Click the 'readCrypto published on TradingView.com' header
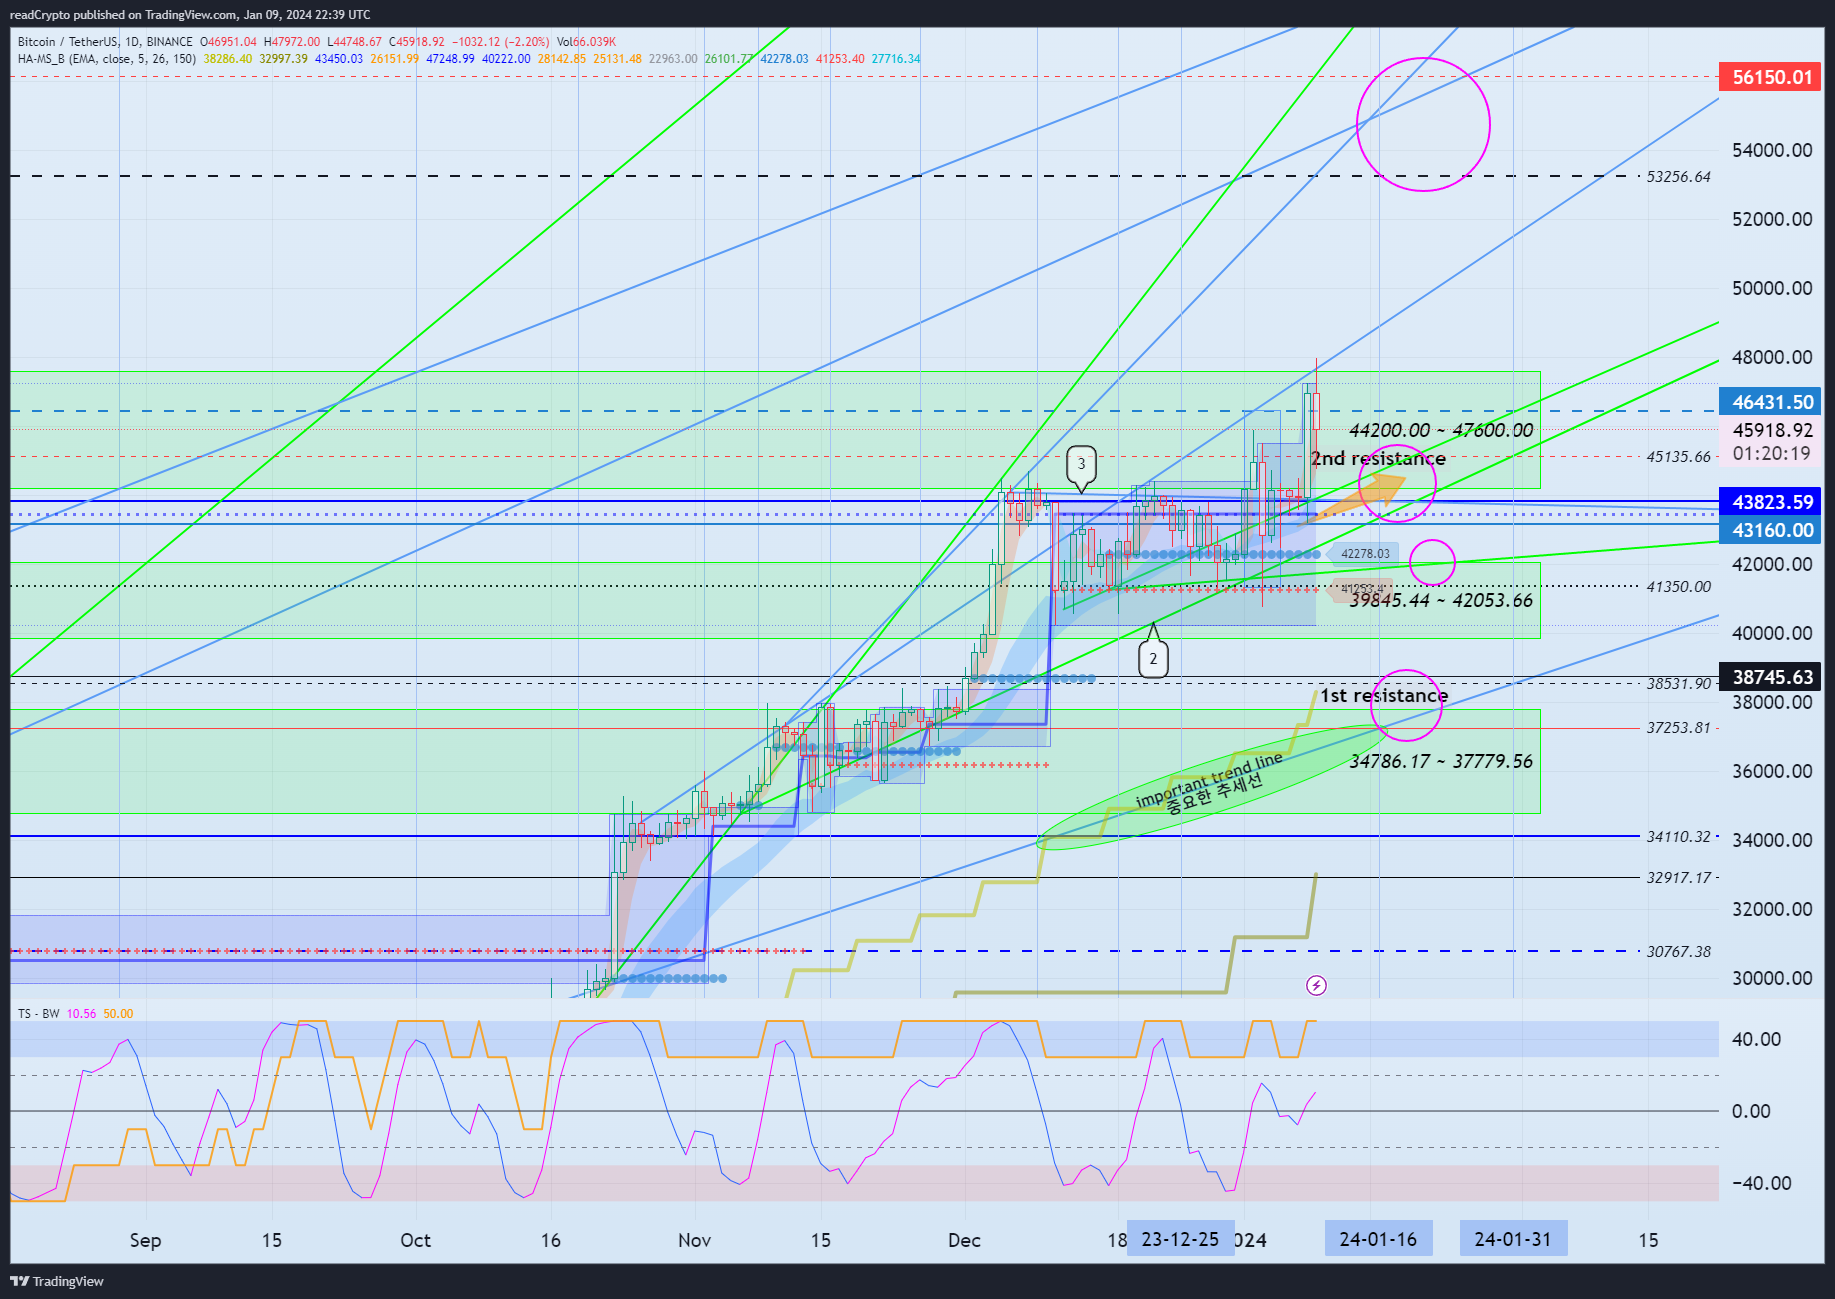The image size is (1835, 1299). click(122, 15)
